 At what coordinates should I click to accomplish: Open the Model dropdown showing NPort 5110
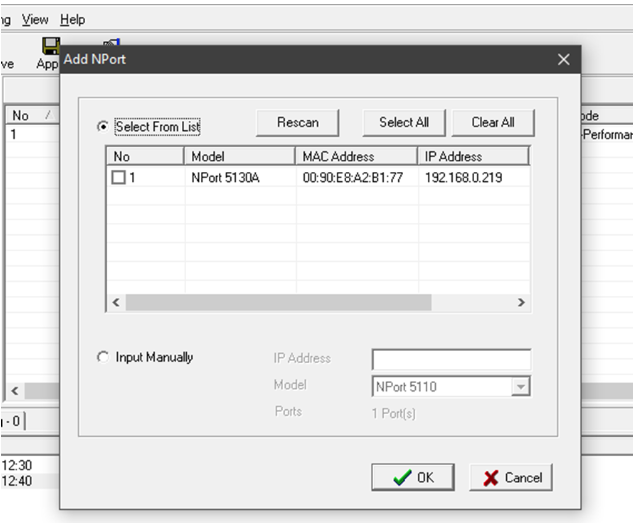click(520, 386)
